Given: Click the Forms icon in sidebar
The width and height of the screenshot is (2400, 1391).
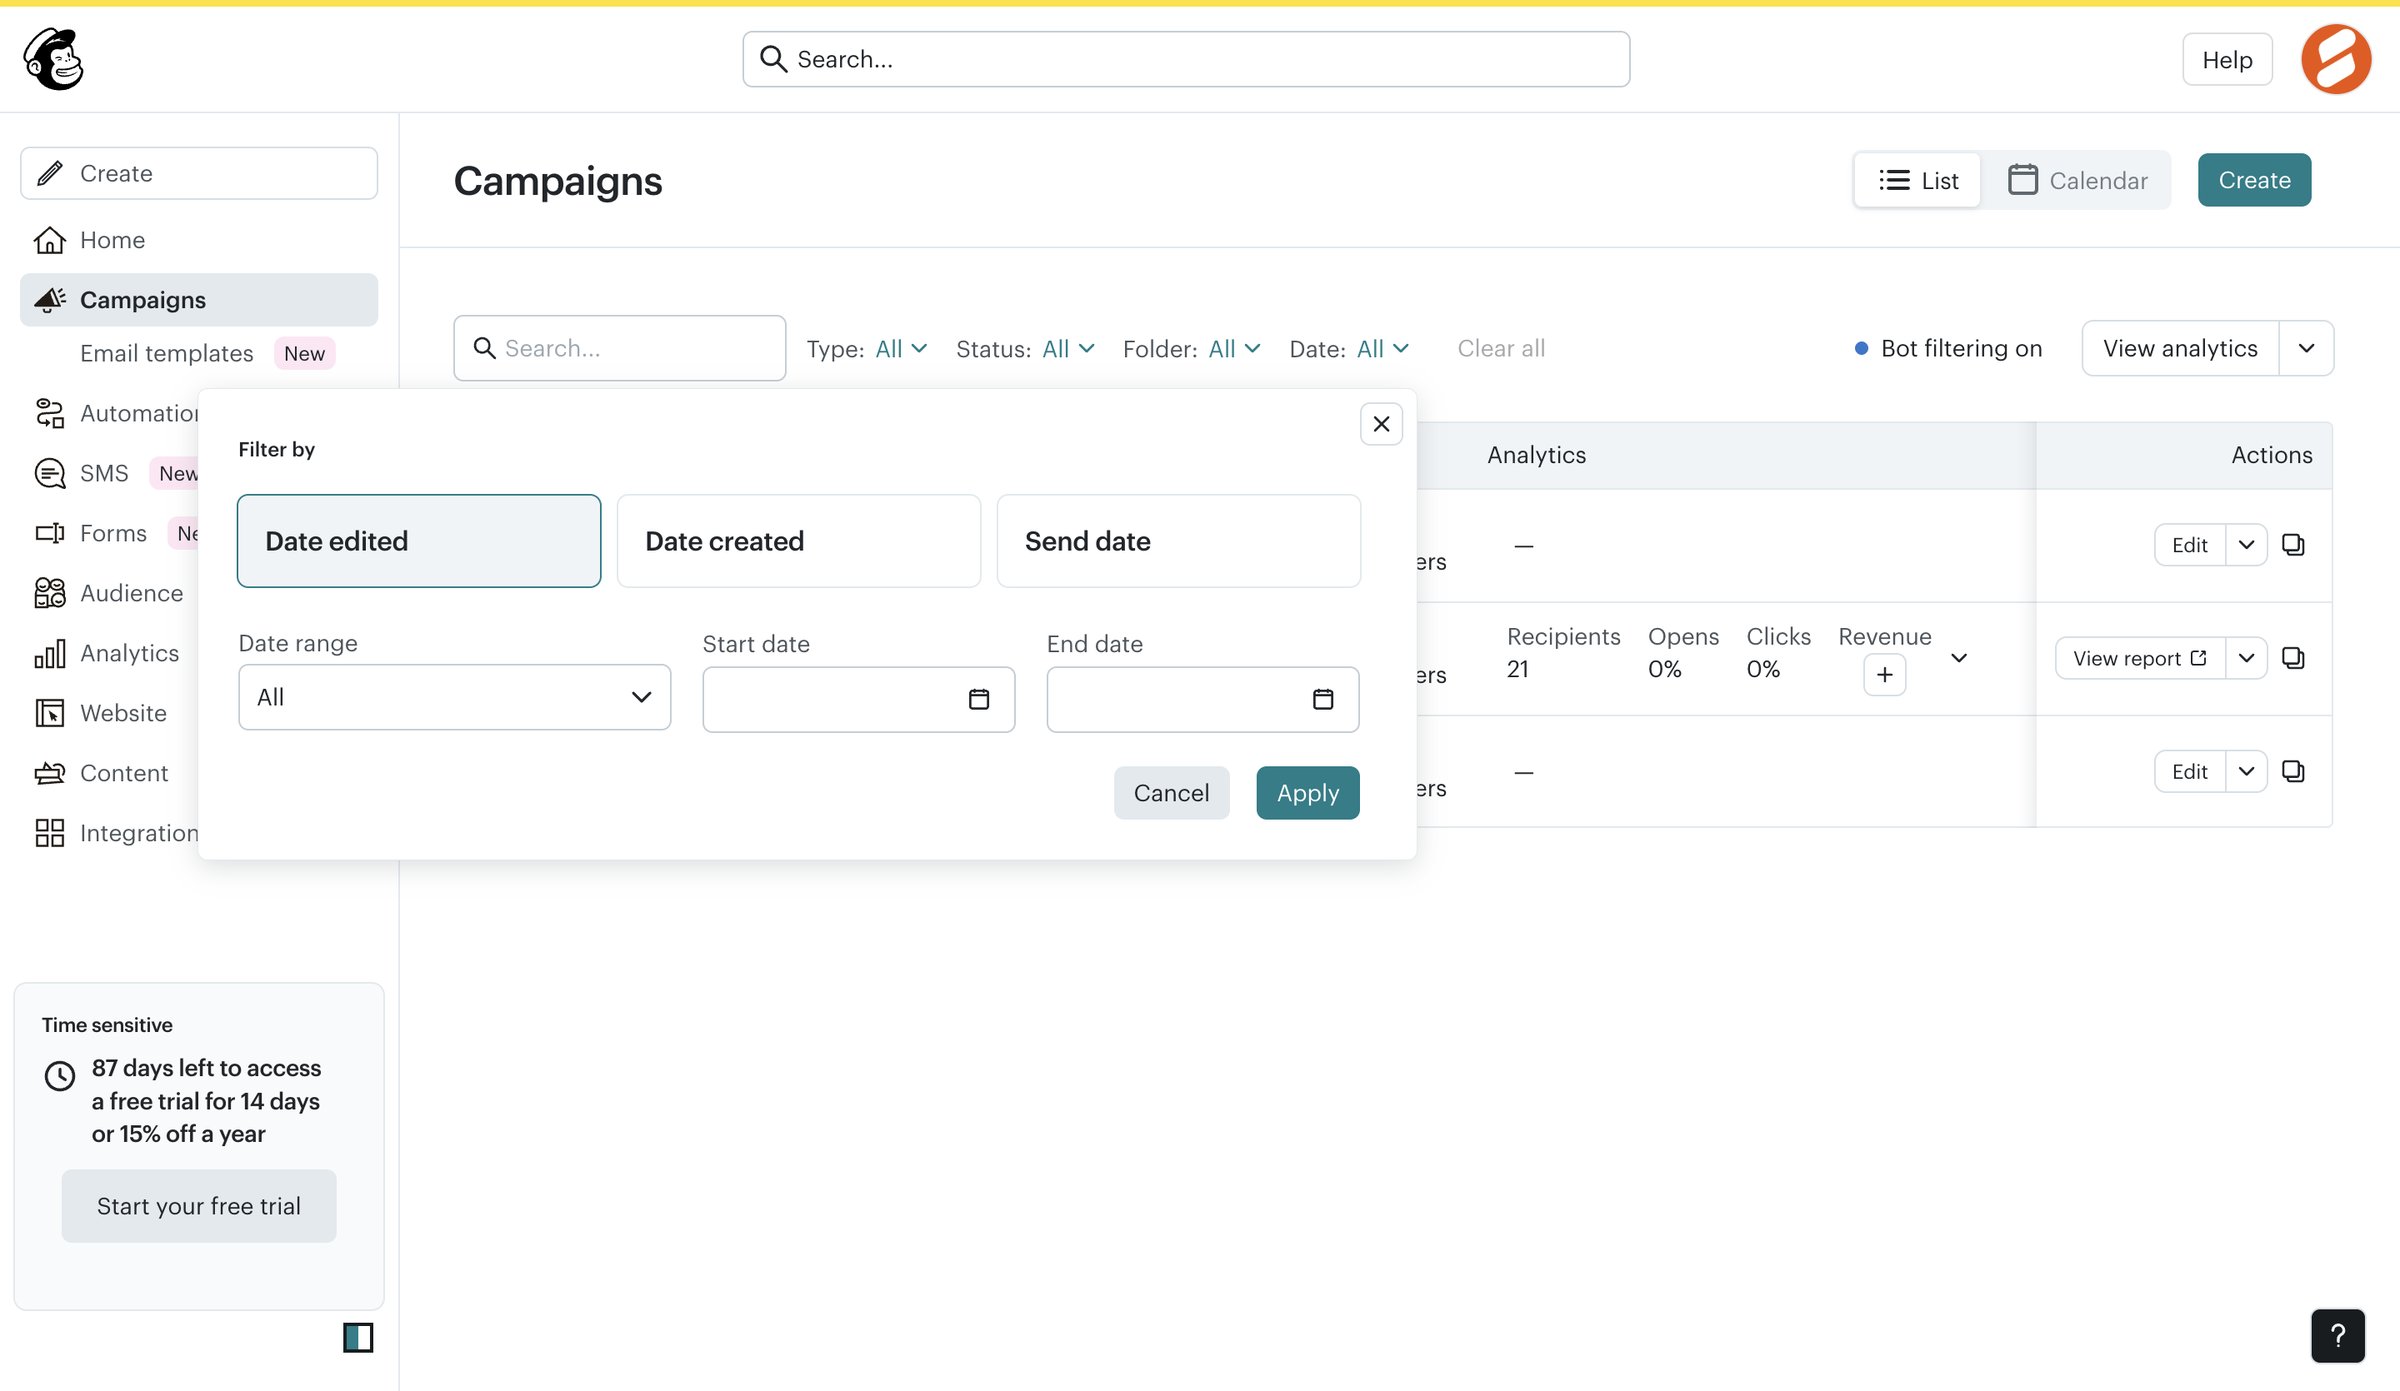Looking at the screenshot, I should pyautogui.click(x=50, y=533).
